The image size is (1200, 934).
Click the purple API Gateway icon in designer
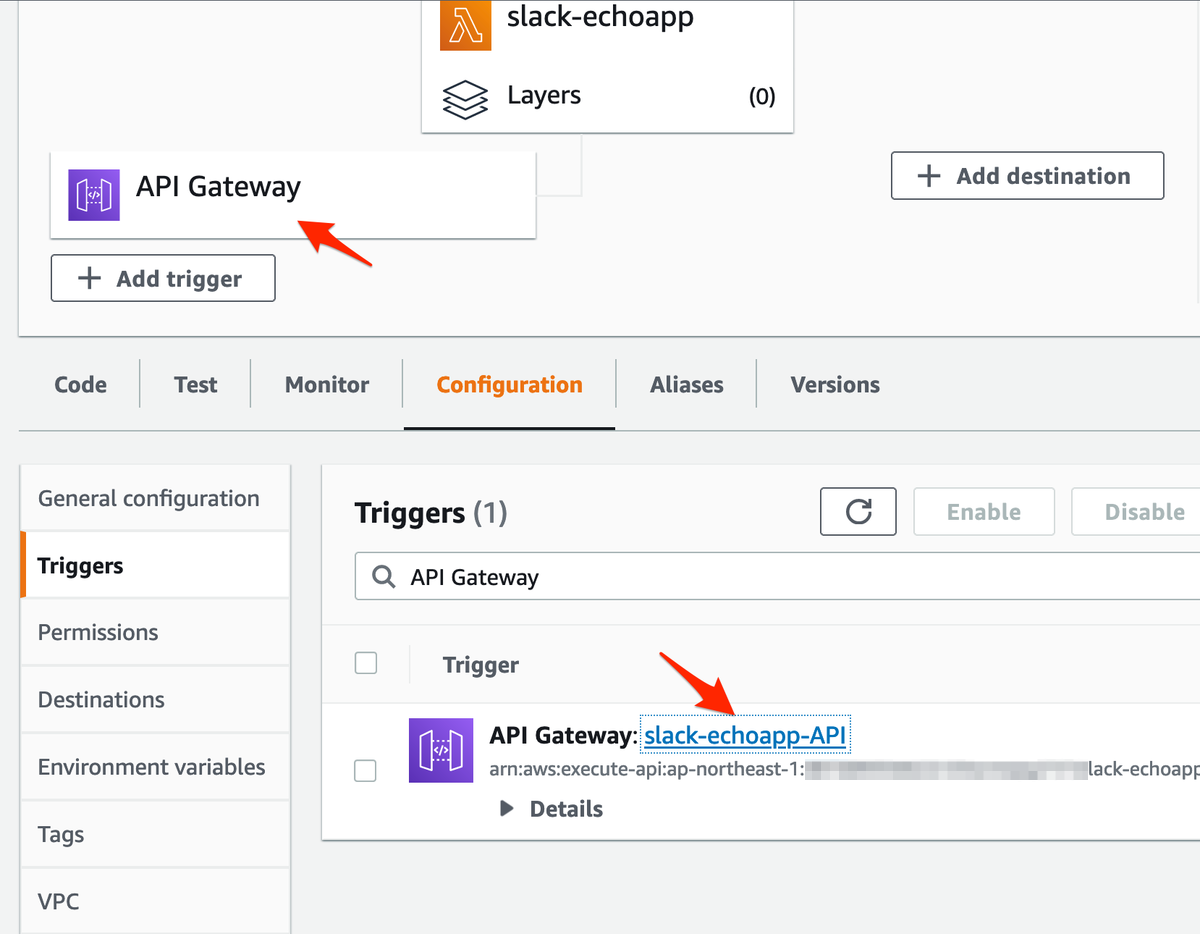pos(94,195)
